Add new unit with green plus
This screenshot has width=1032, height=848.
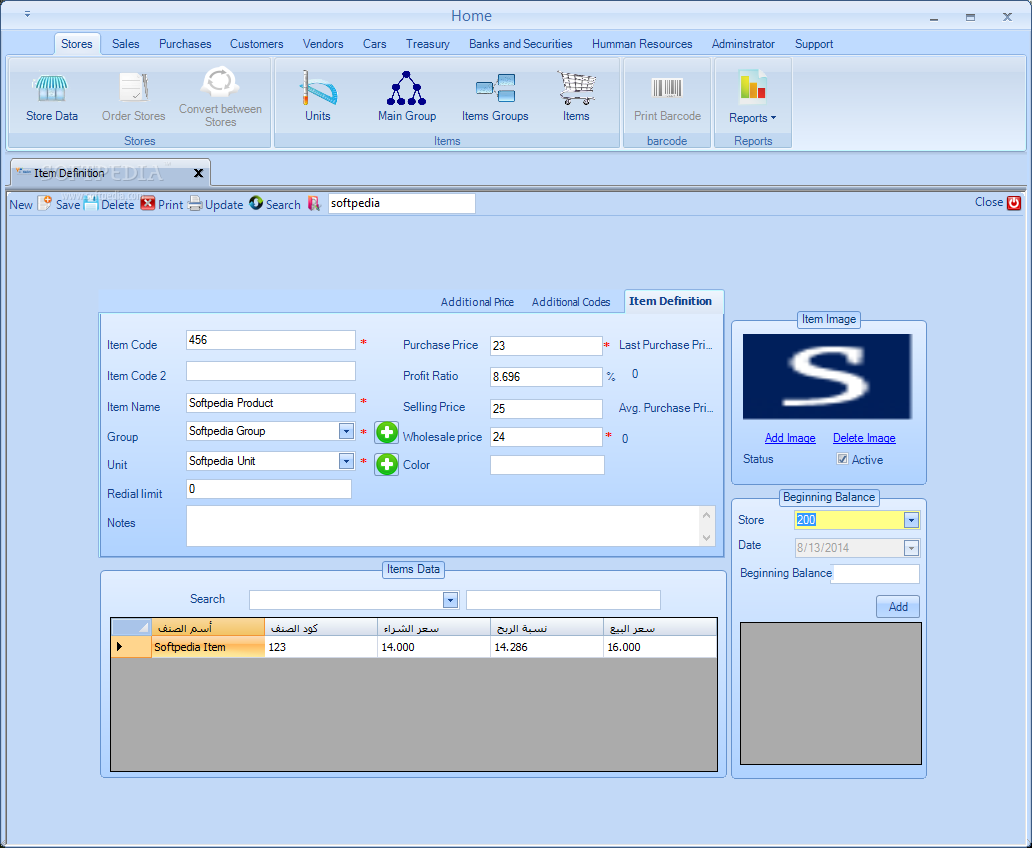[x=387, y=464]
